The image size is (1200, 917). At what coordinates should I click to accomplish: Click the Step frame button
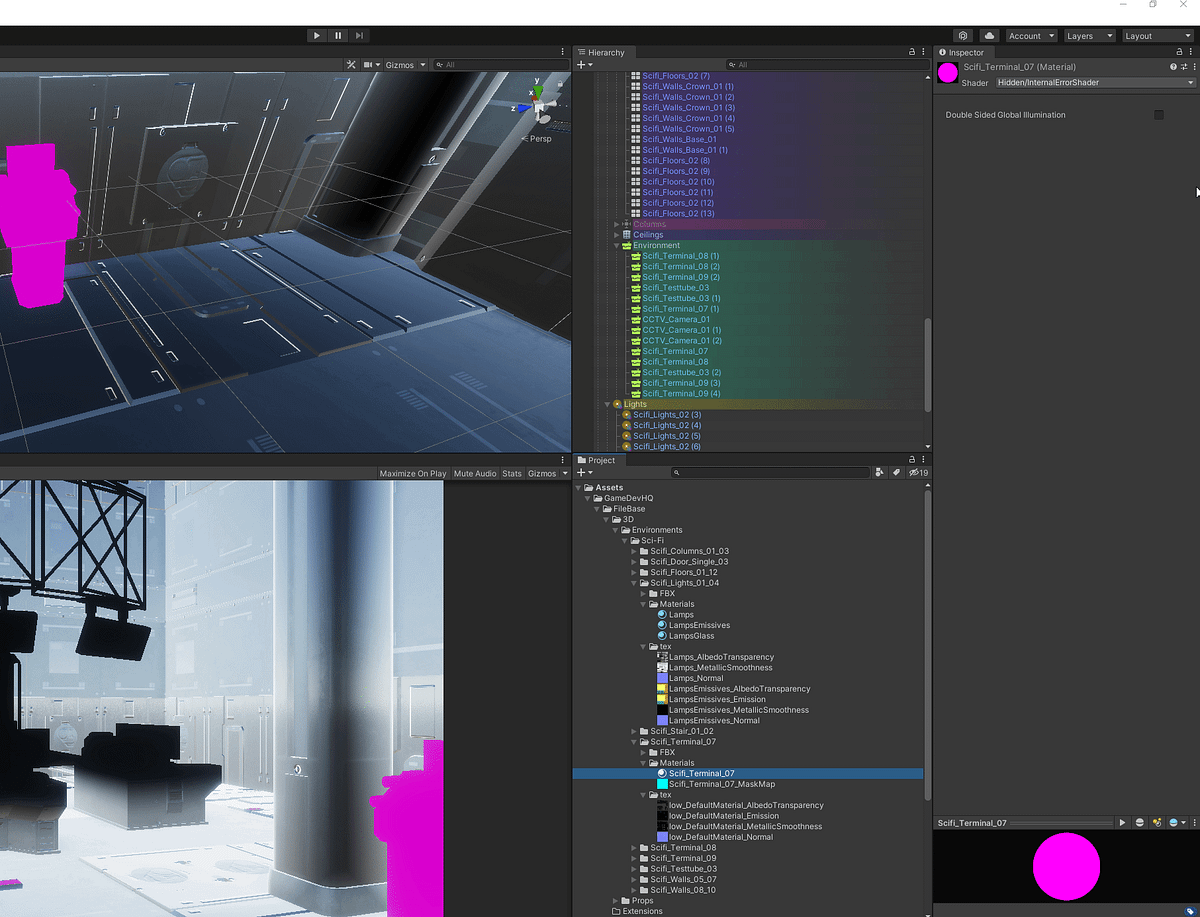[x=358, y=35]
